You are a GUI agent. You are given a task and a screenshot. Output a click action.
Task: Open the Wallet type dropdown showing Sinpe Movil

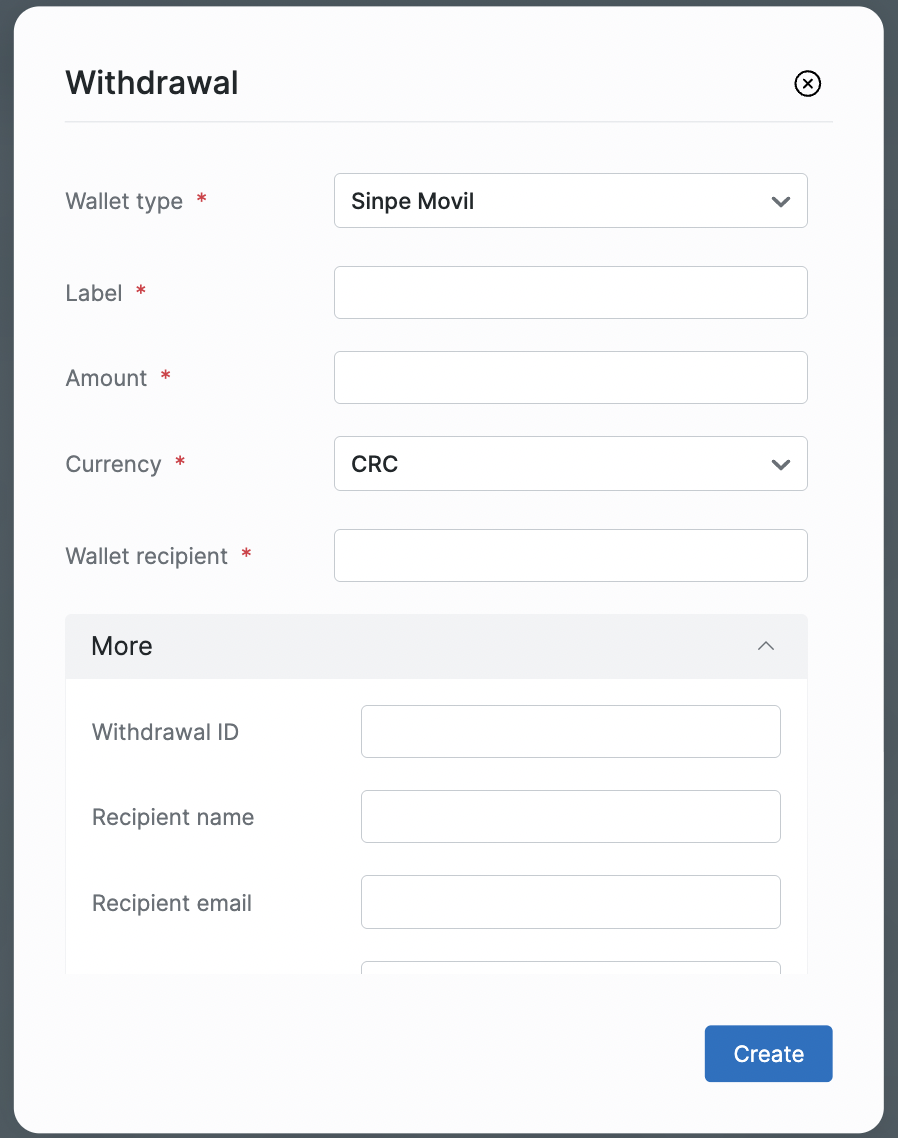pyautogui.click(x=570, y=201)
